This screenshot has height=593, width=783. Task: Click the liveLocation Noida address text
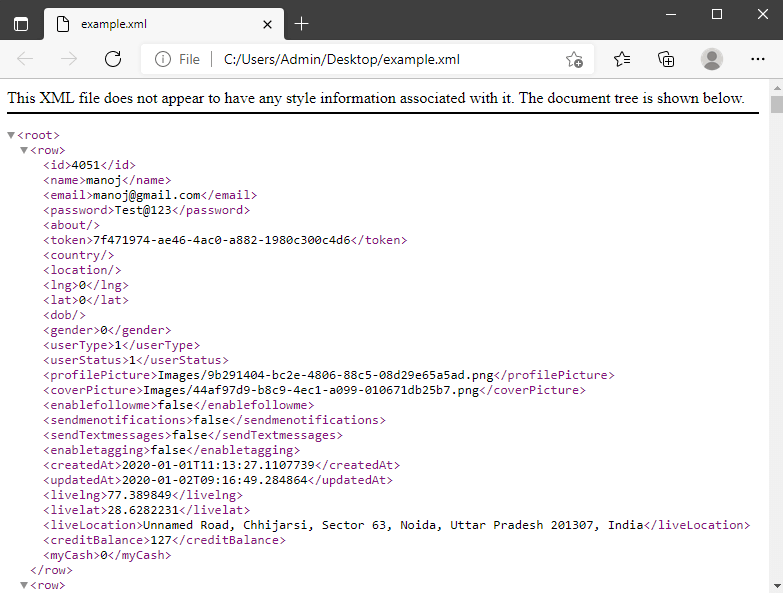[x=393, y=525]
